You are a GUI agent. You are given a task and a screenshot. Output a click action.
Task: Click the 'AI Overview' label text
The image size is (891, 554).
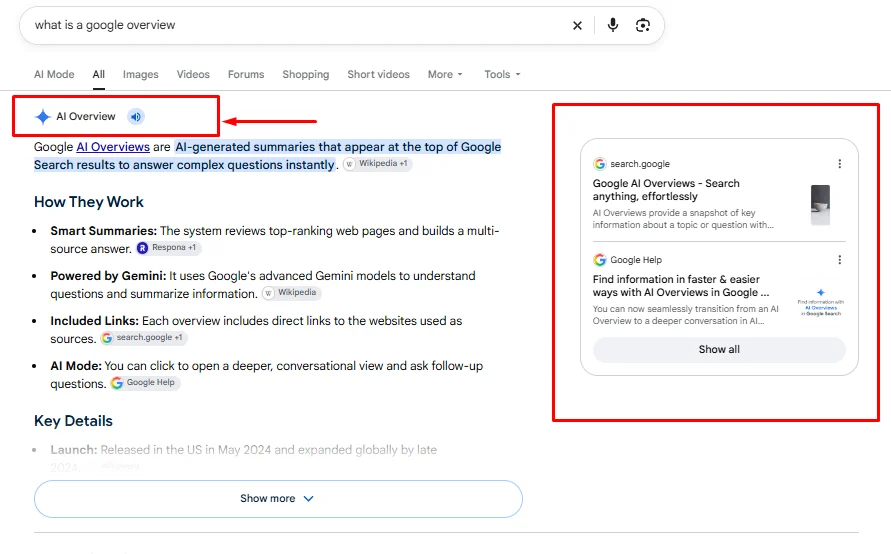(x=85, y=116)
